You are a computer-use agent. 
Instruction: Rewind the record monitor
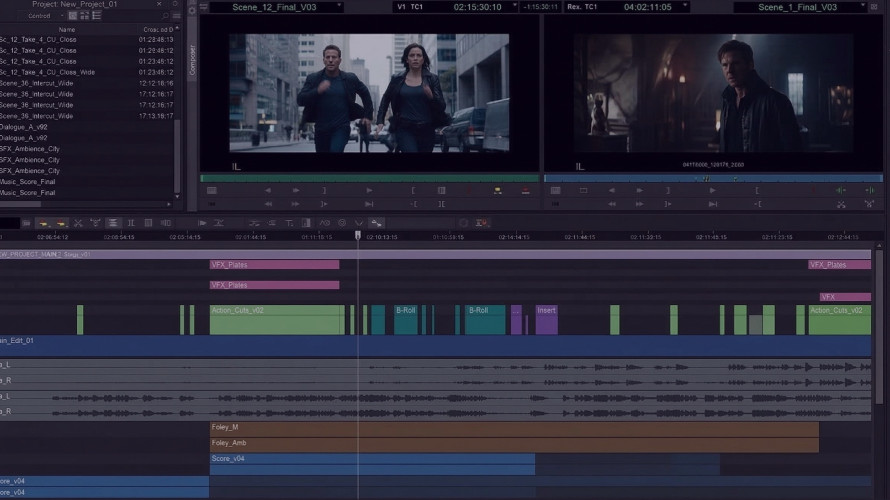tap(612, 204)
